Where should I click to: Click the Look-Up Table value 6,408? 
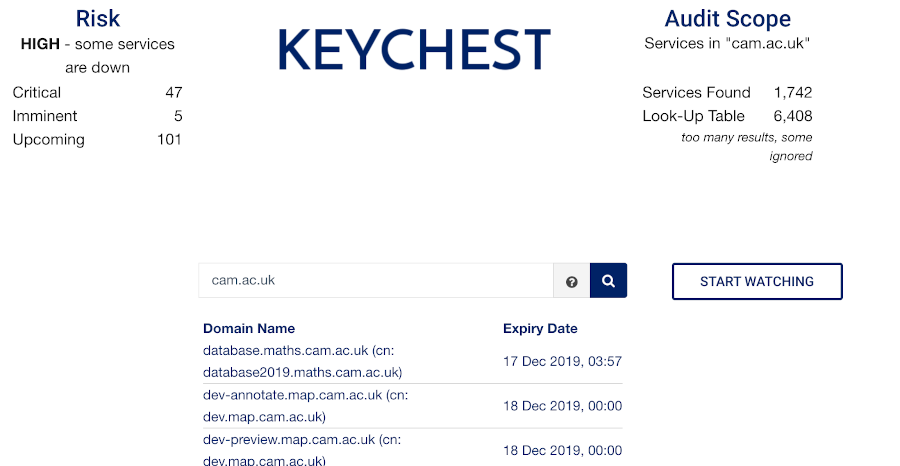point(793,116)
